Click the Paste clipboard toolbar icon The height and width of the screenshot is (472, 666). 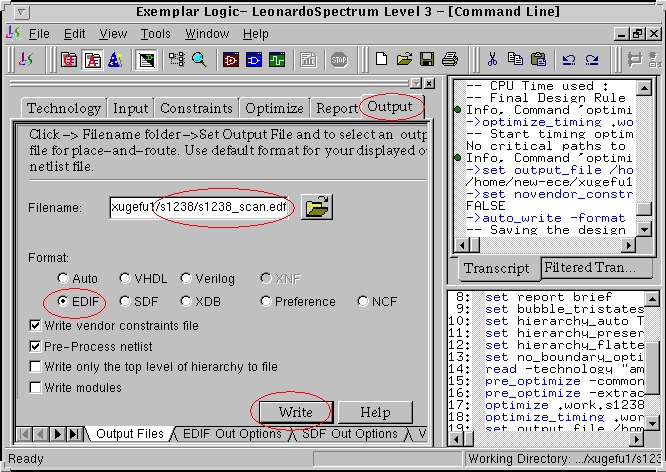coord(540,60)
